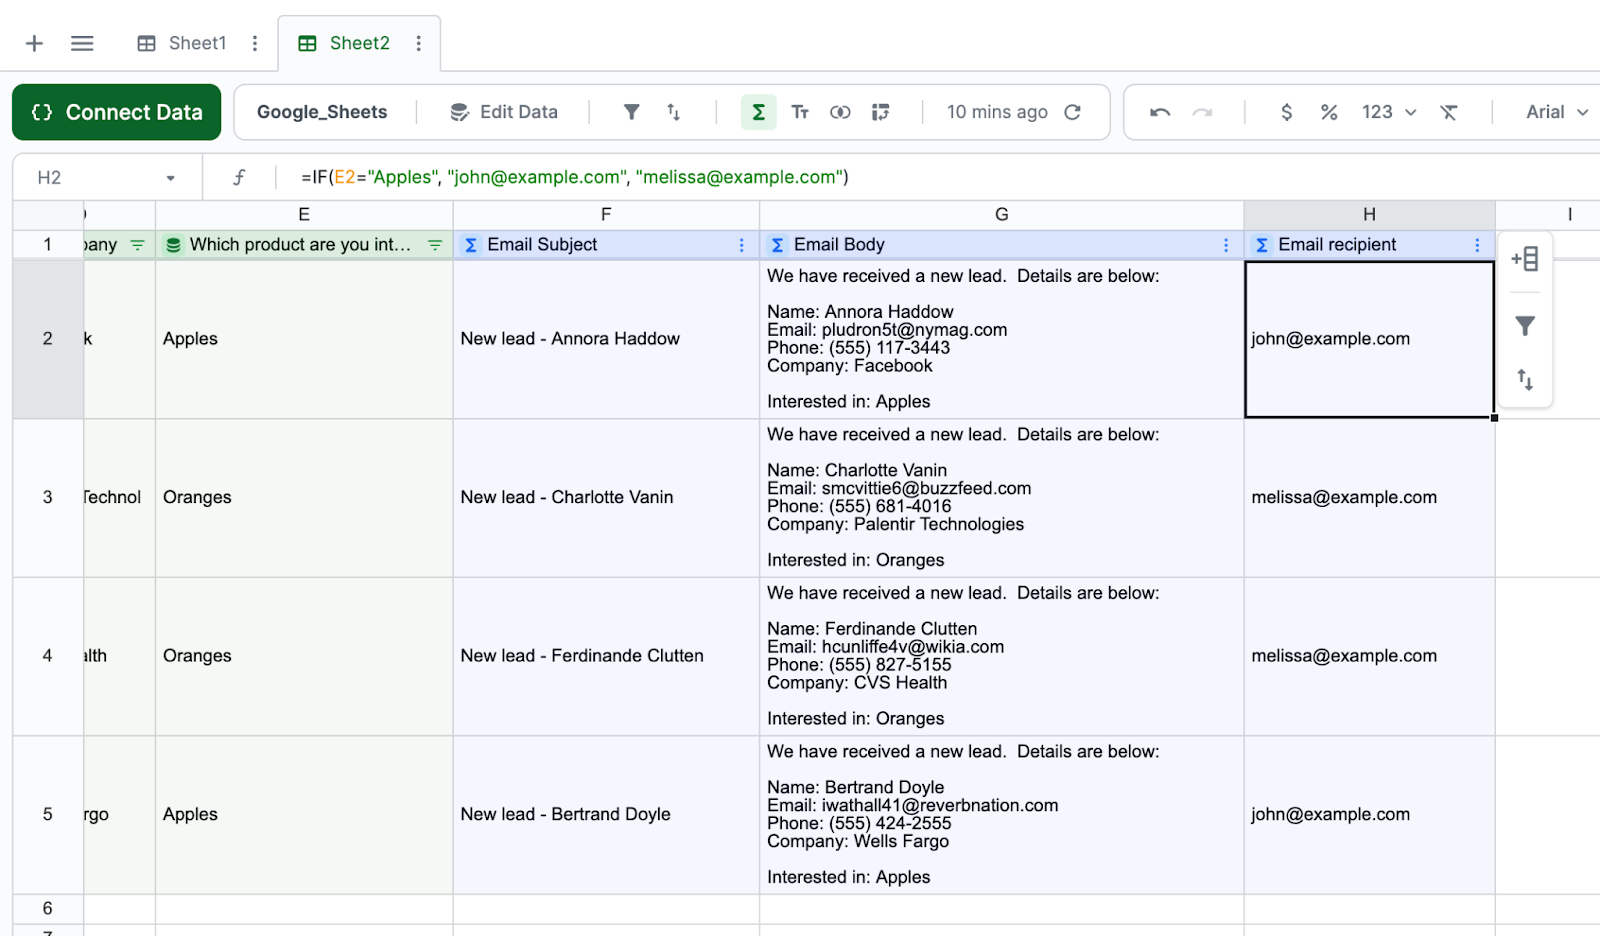Click the text format Tr icon

click(800, 112)
